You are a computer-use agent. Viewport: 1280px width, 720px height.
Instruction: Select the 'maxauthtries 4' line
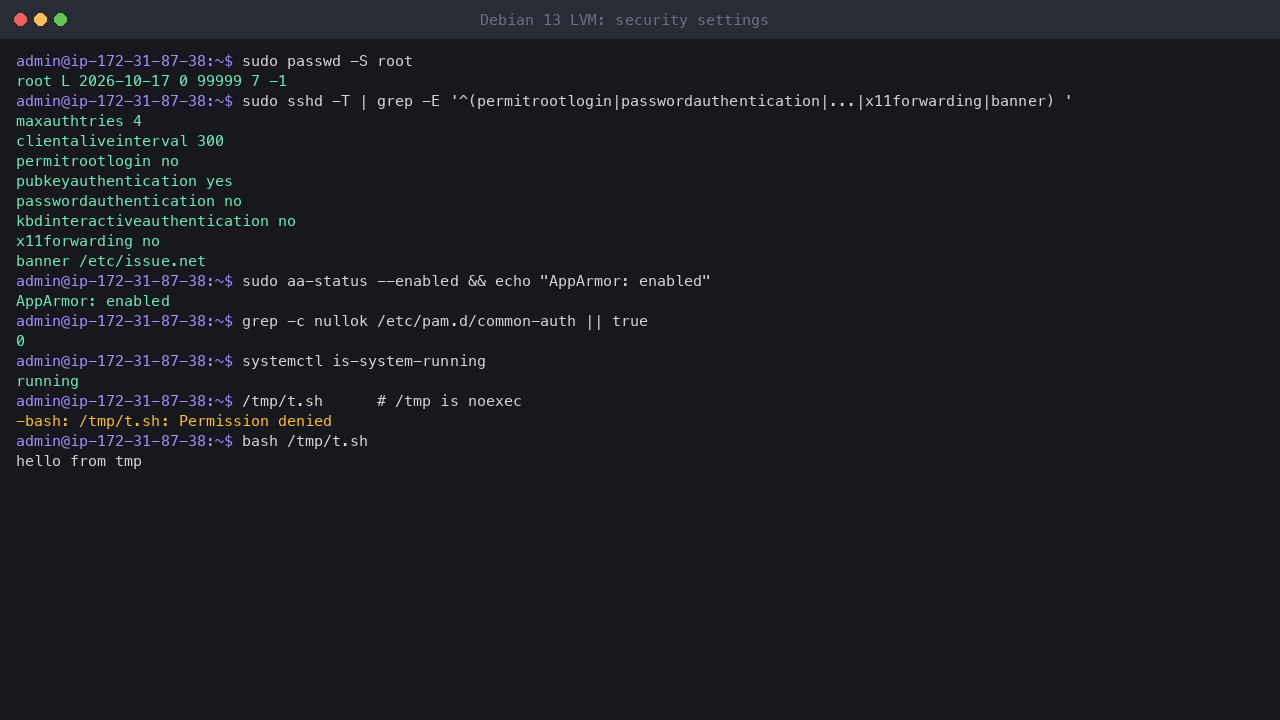pos(79,121)
